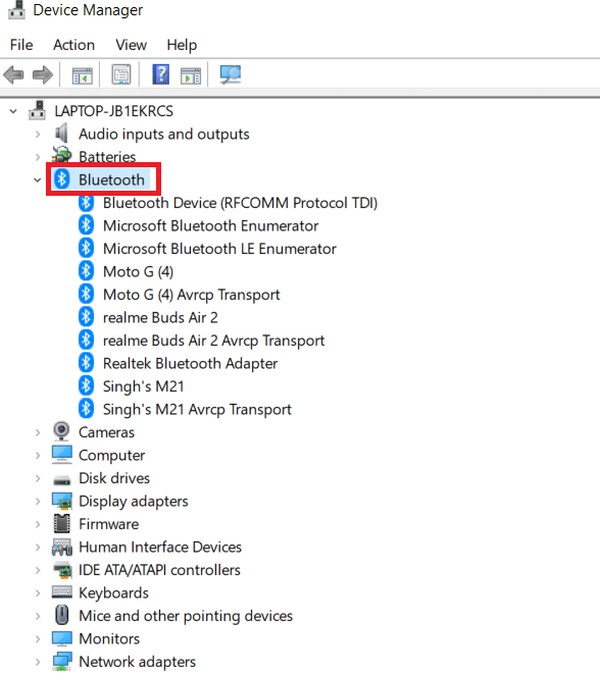Open the View menu
This screenshot has width=600, height=673.
(131, 45)
